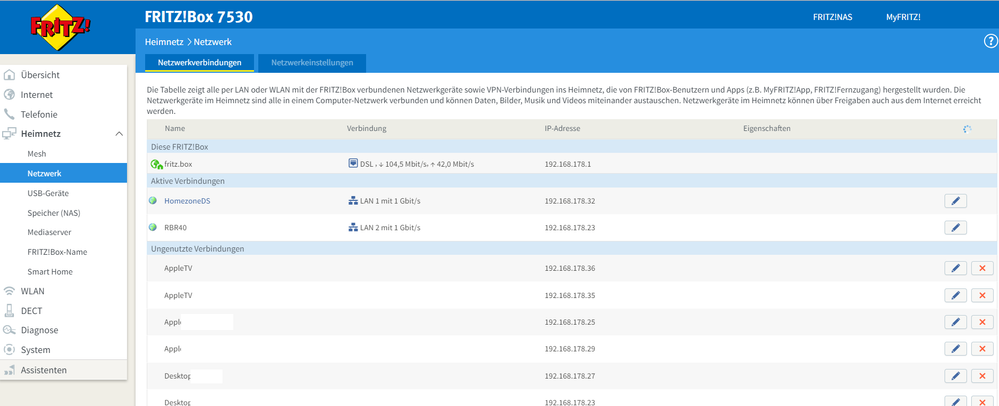Expand the Internet sidebar menu
The width and height of the screenshot is (999, 406).
[37, 94]
